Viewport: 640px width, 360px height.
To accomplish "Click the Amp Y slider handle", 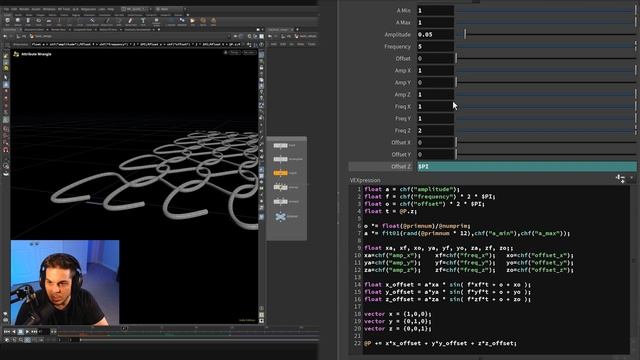I will point(456,82).
